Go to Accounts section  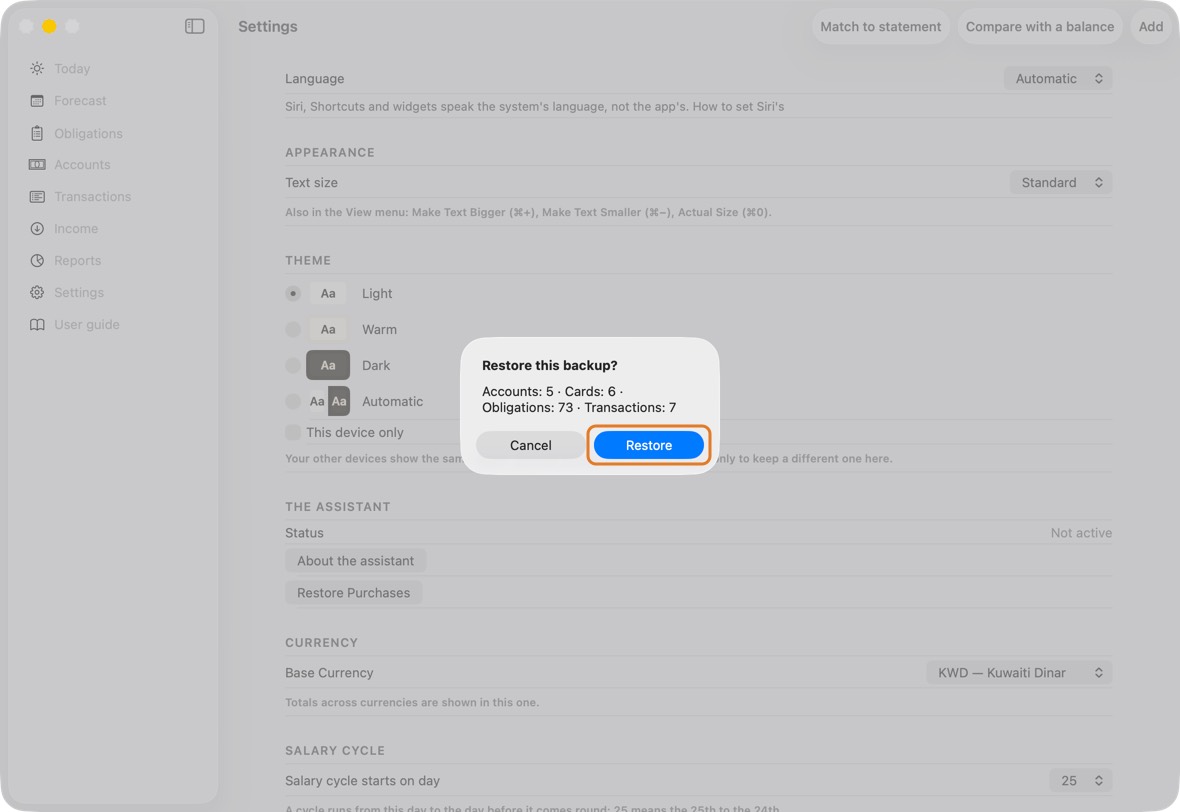click(x=82, y=165)
